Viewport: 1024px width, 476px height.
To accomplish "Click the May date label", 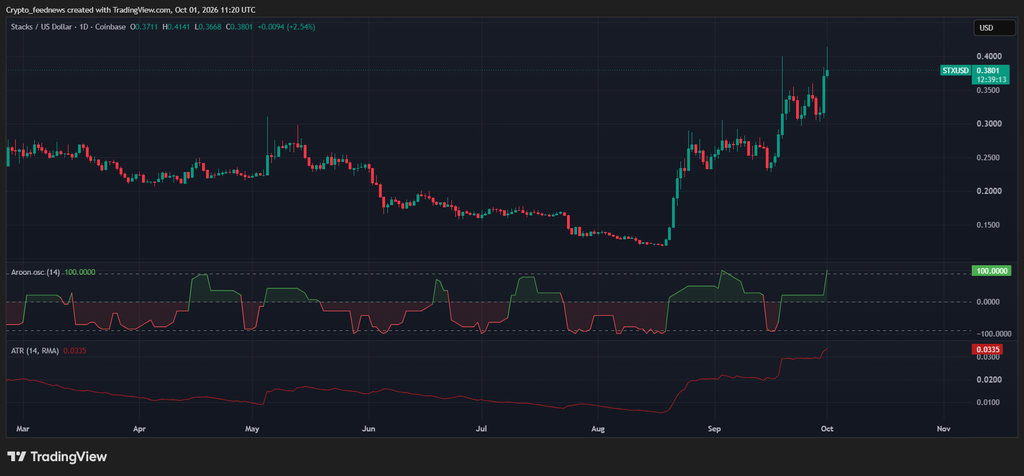I will pyautogui.click(x=253, y=429).
